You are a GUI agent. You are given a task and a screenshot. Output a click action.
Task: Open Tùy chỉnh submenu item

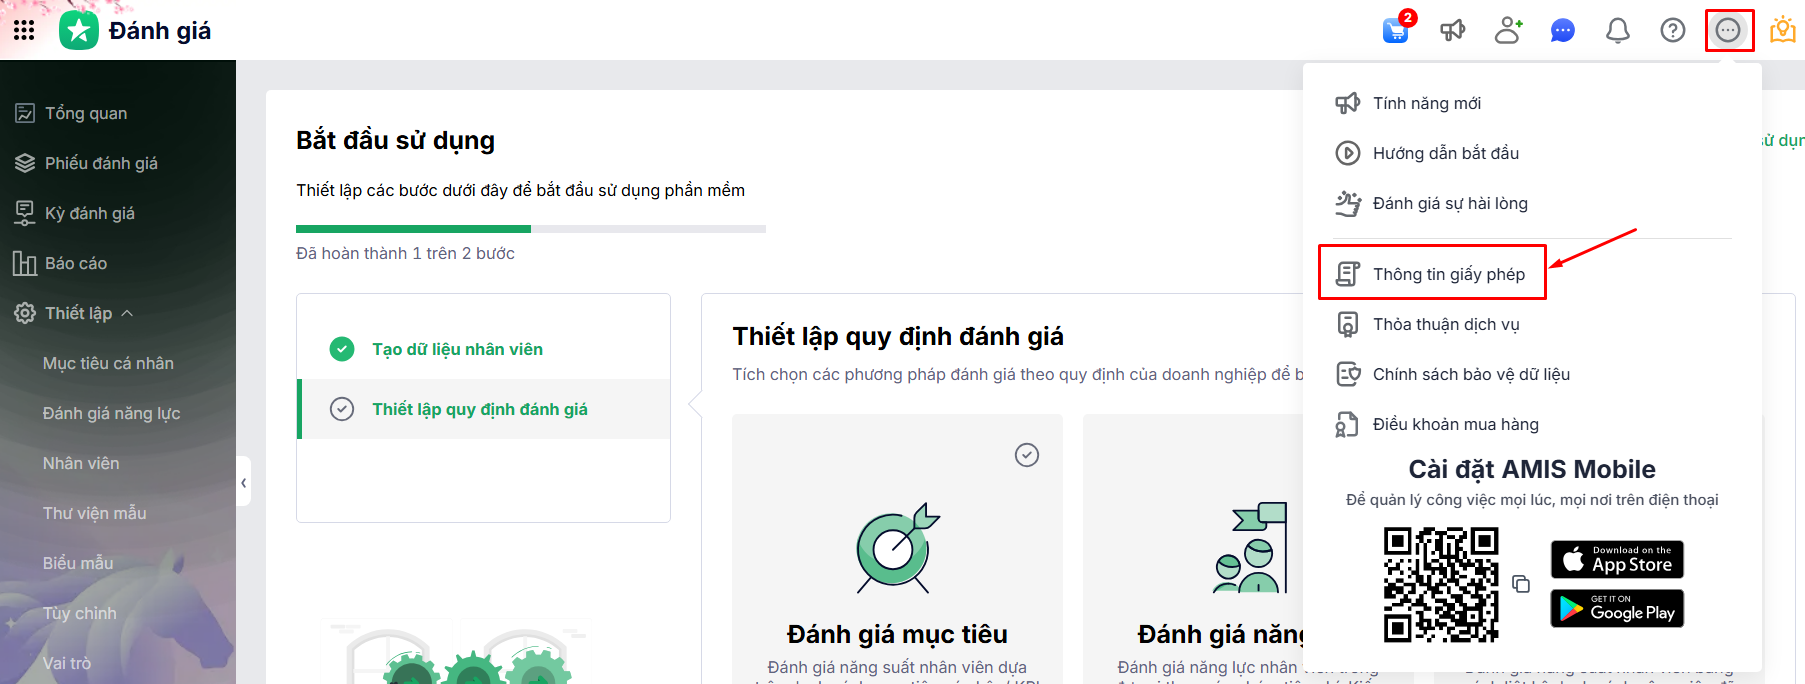pos(79,613)
